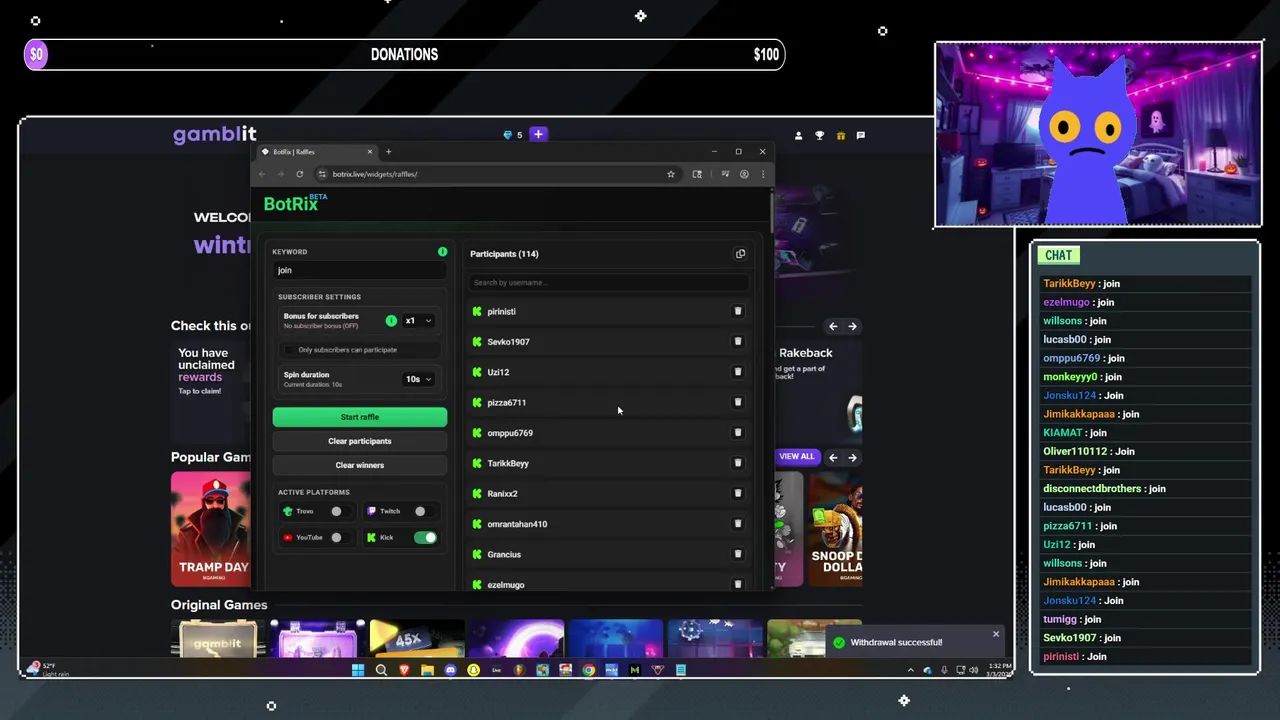The image size is (1280, 720).
Task: Delete Grancius participant entry
Action: pos(738,554)
